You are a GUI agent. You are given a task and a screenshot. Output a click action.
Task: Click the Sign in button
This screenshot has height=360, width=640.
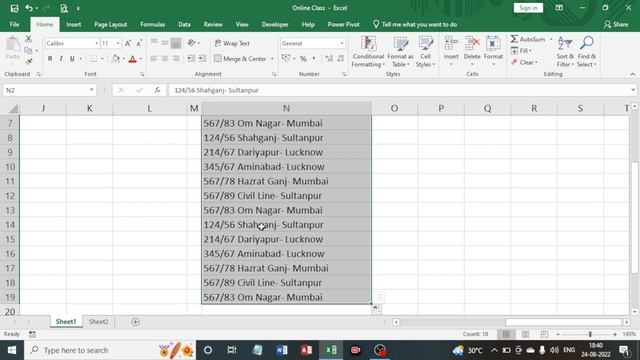[x=528, y=8]
